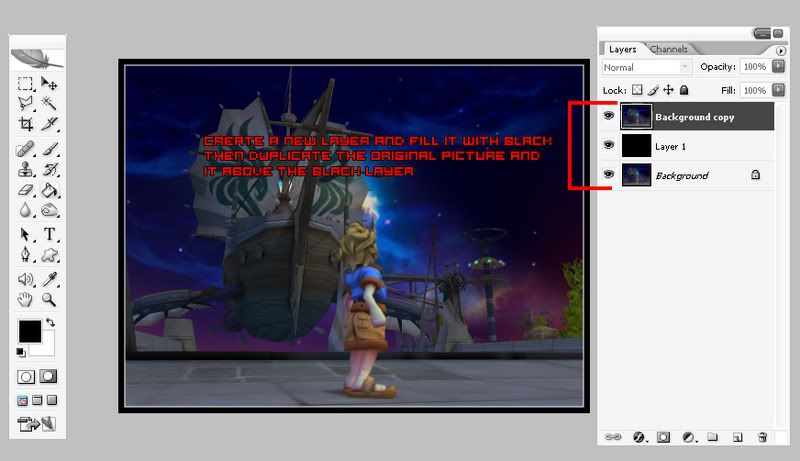Select the Background copy layer thumbnail
The width and height of the screenshot is (800, 461).
(636, 116)
